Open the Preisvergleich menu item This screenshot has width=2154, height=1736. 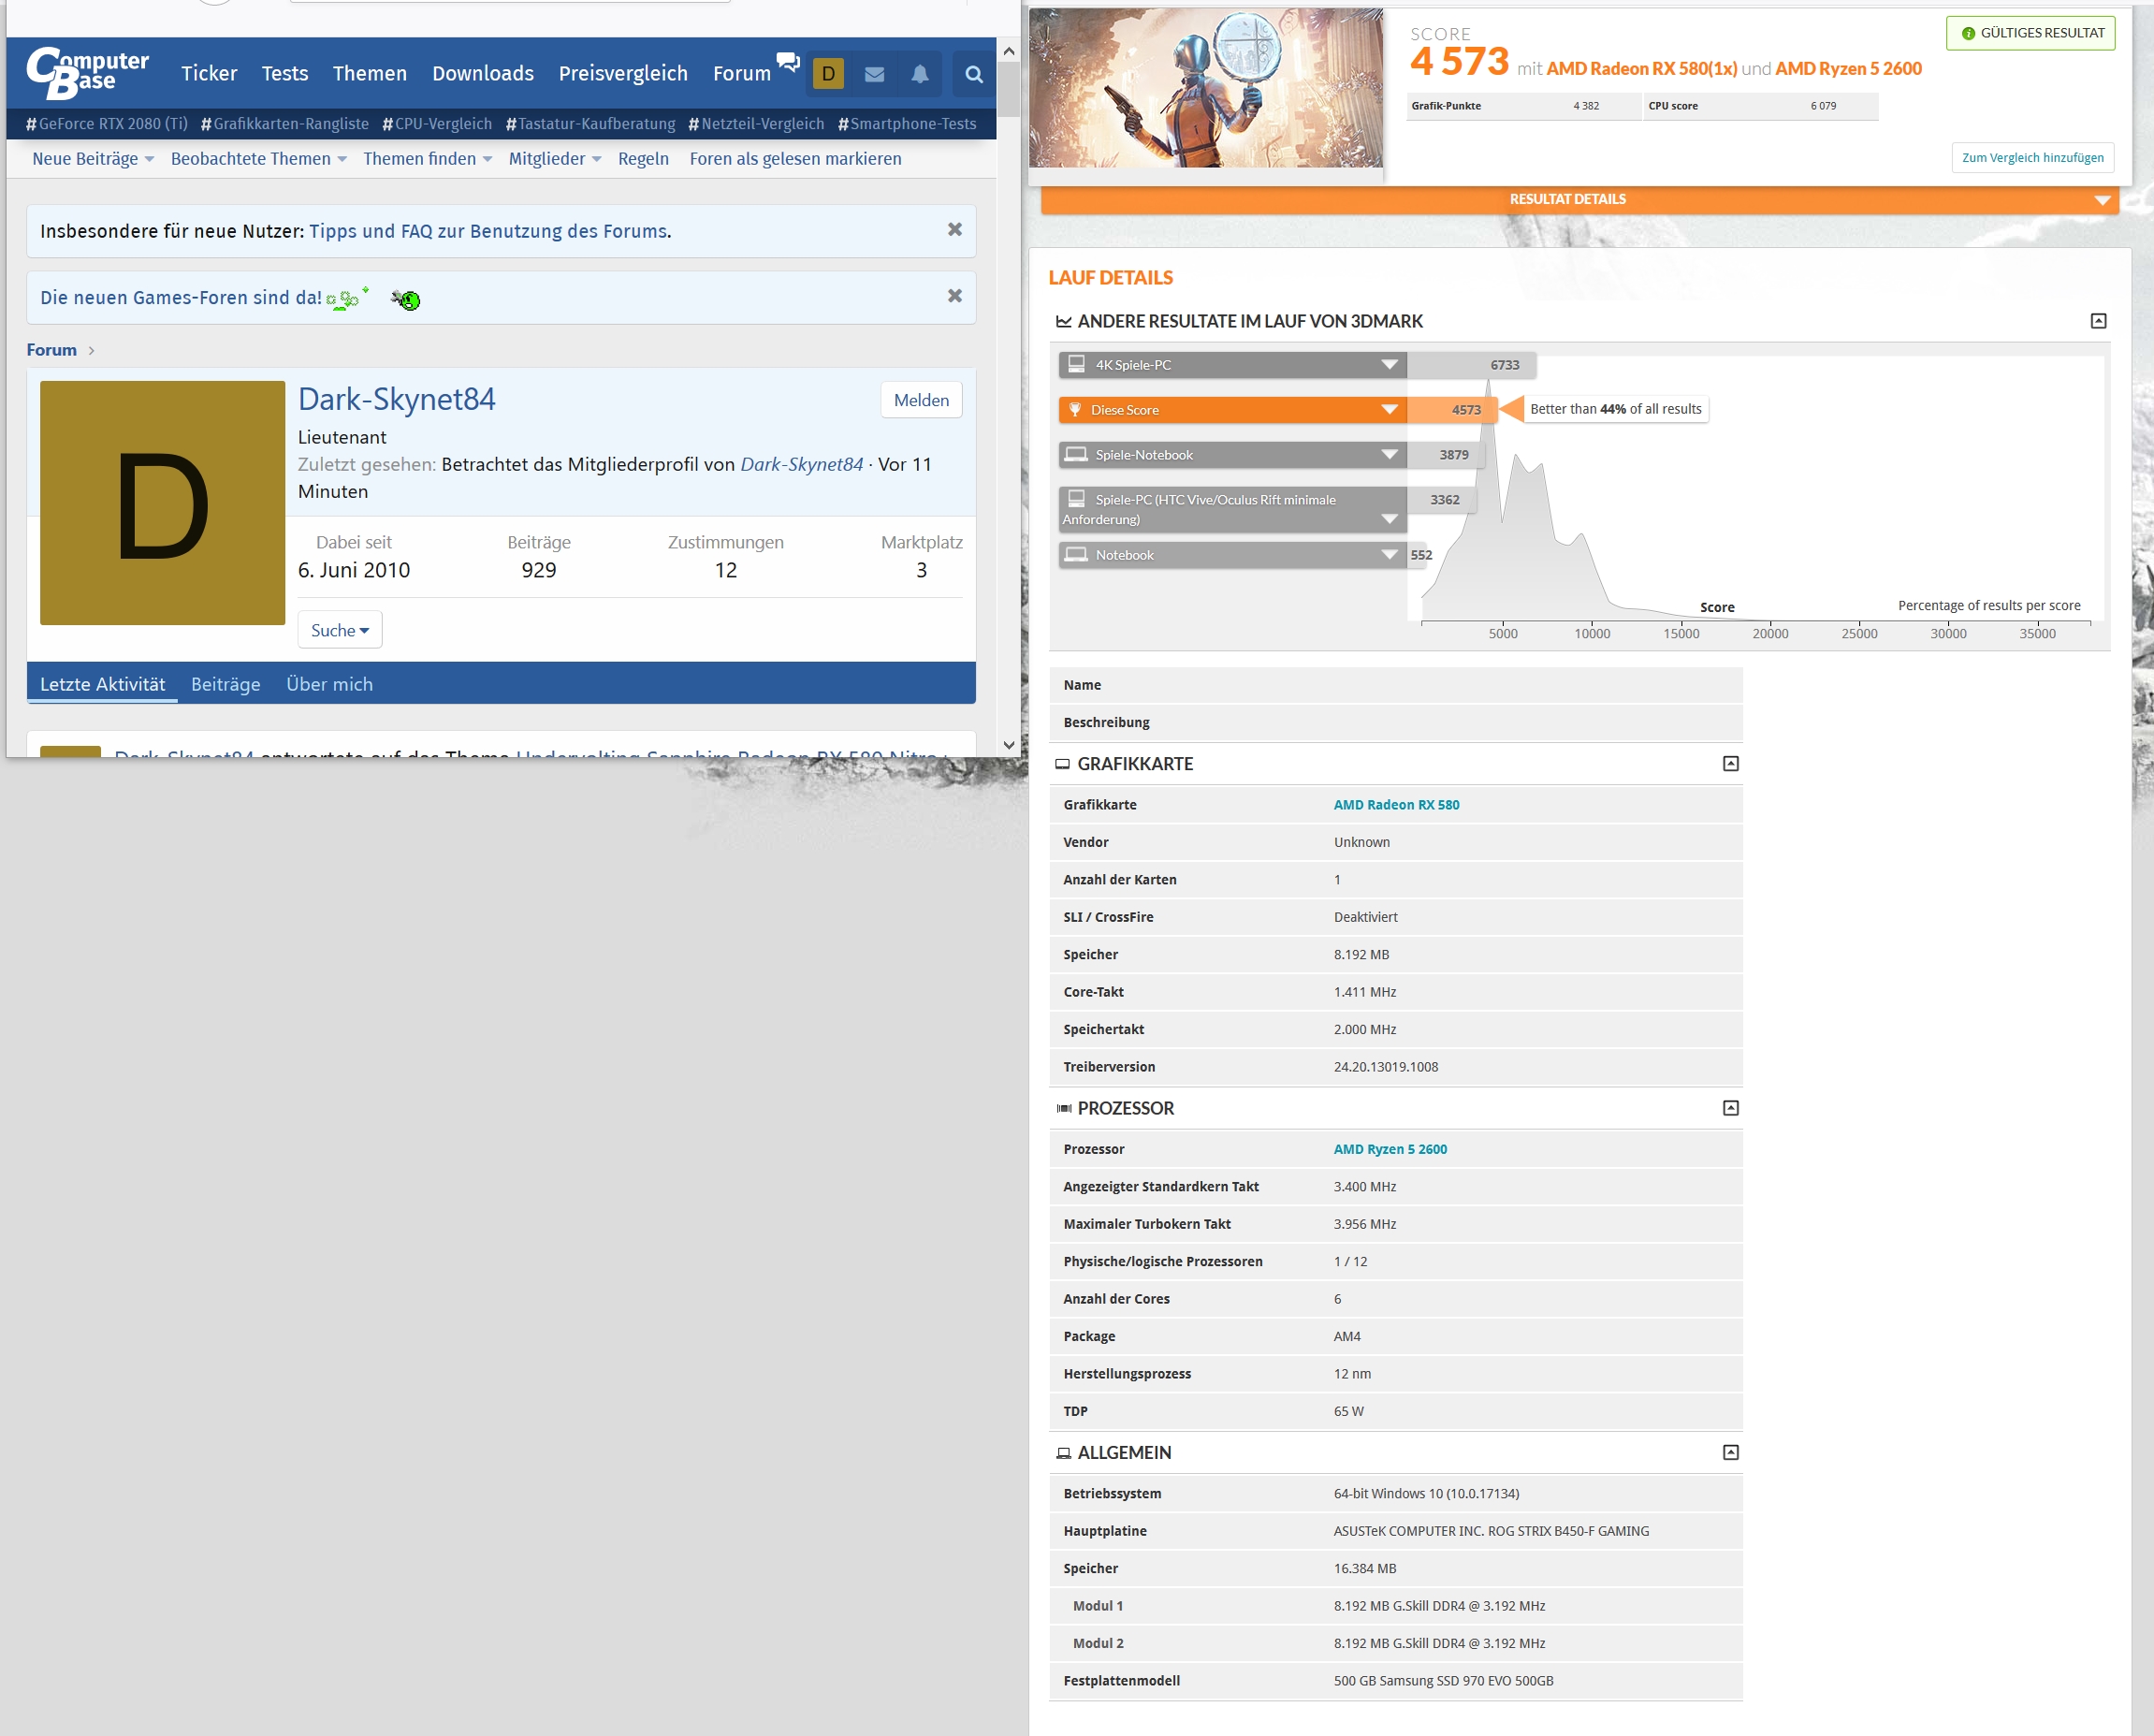(x=622, y=74)
